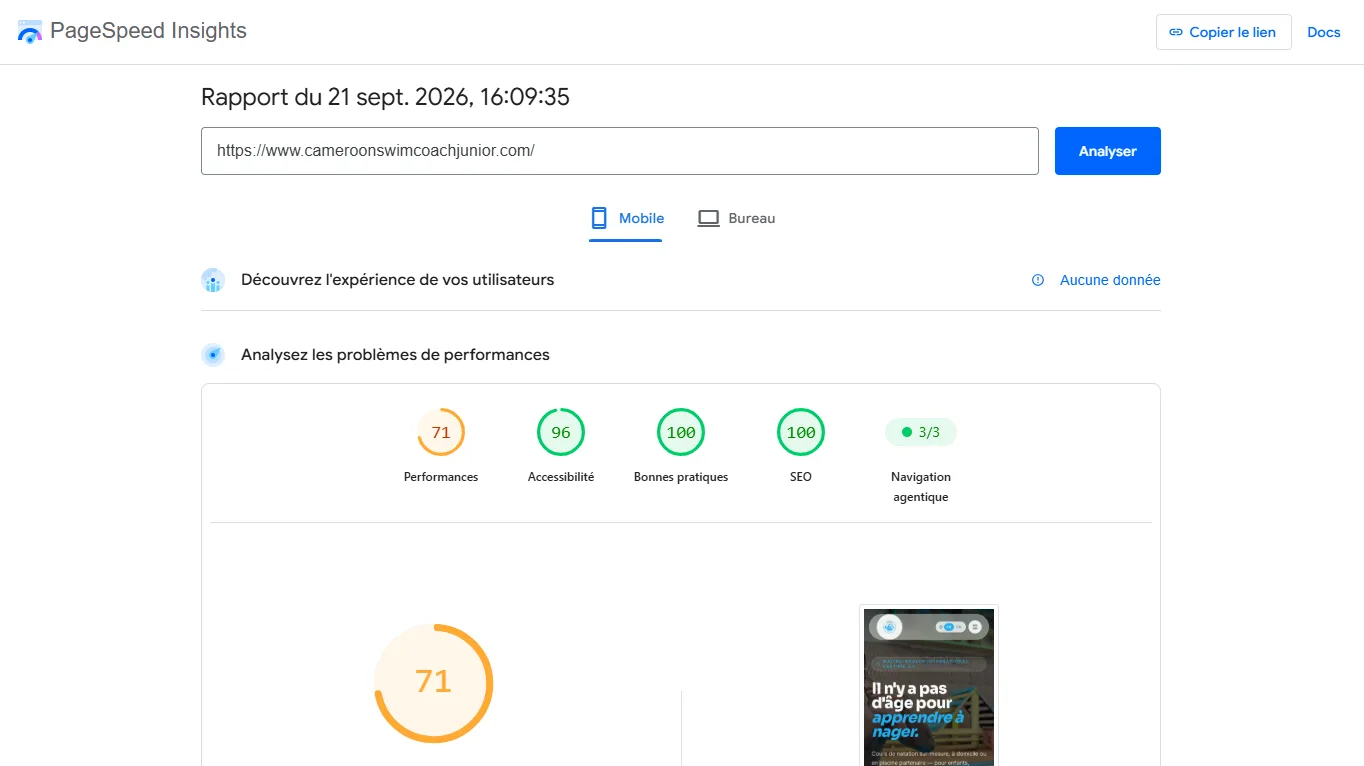Open the Aucune donnée link
The height and width of the screenshot is (766, 1364).
coord(1110,280)
